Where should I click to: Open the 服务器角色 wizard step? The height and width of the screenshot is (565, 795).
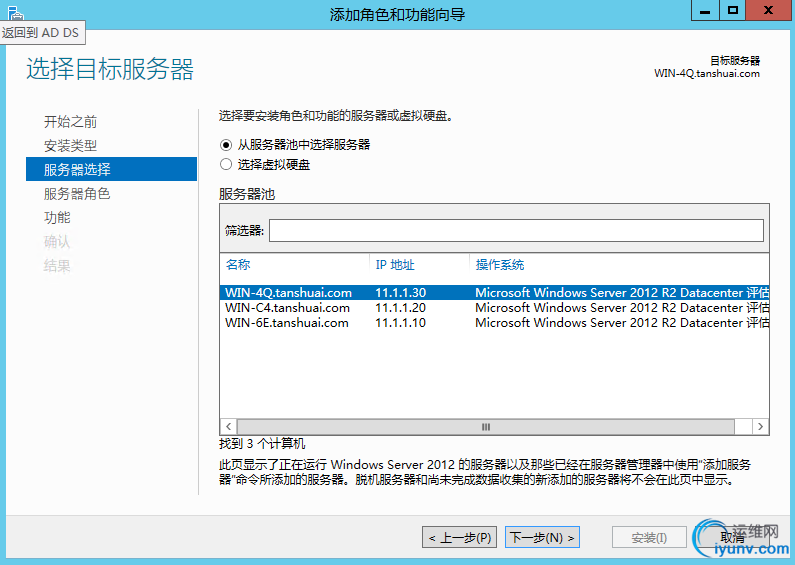[77, 194]
